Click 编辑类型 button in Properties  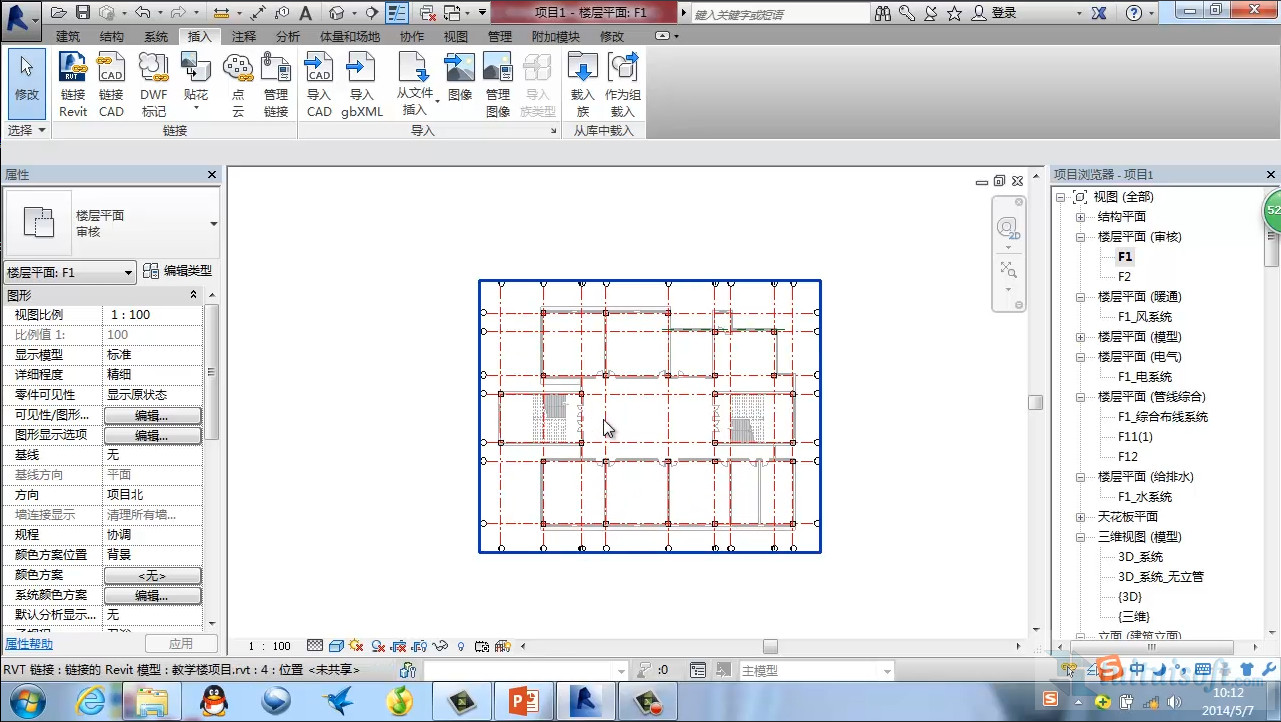click(178, 271)
